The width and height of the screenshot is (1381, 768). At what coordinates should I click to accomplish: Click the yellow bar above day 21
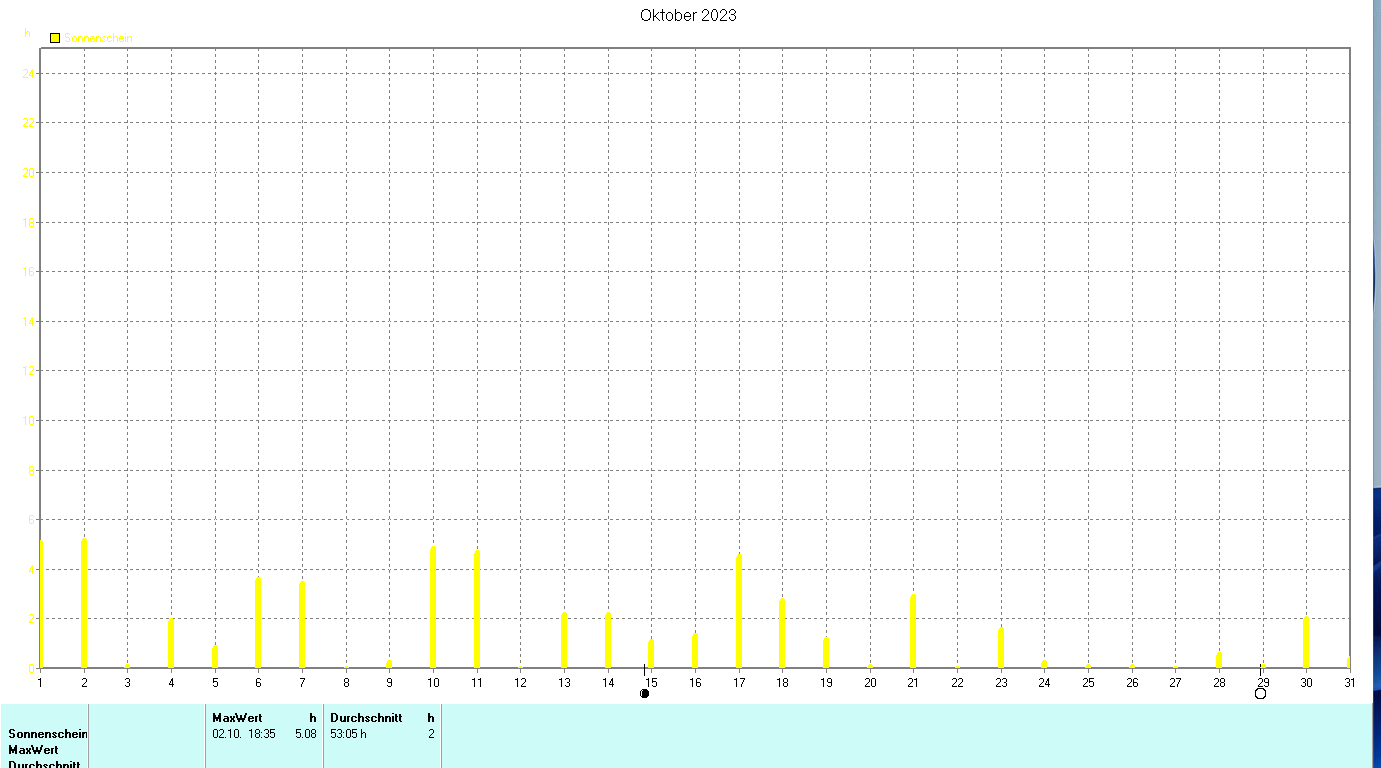click(x=913, y=631)
